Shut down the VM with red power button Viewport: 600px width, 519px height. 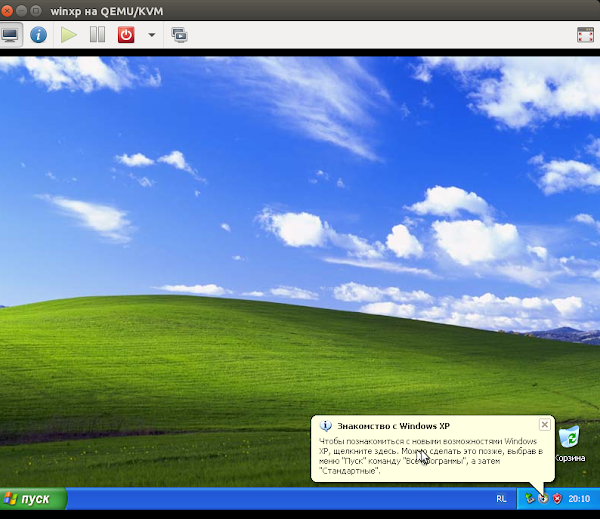tap(126, 35)
